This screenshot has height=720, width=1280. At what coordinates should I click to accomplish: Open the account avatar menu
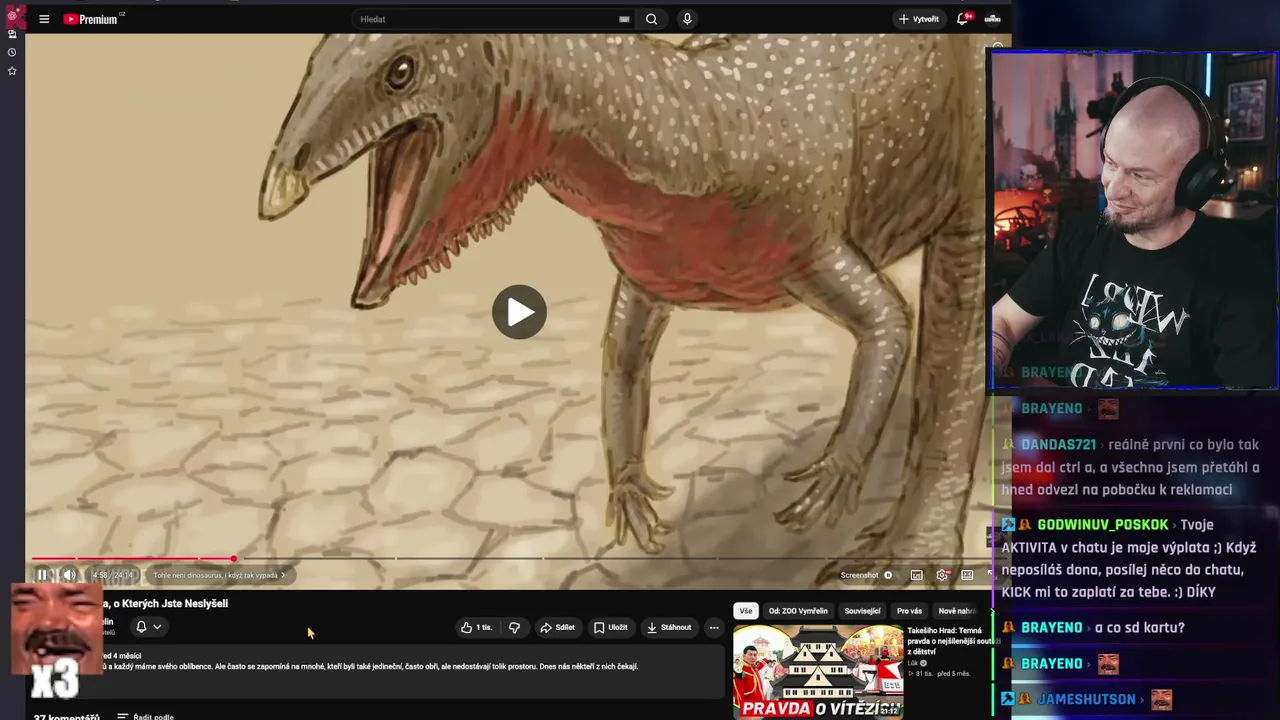point(993,19)
